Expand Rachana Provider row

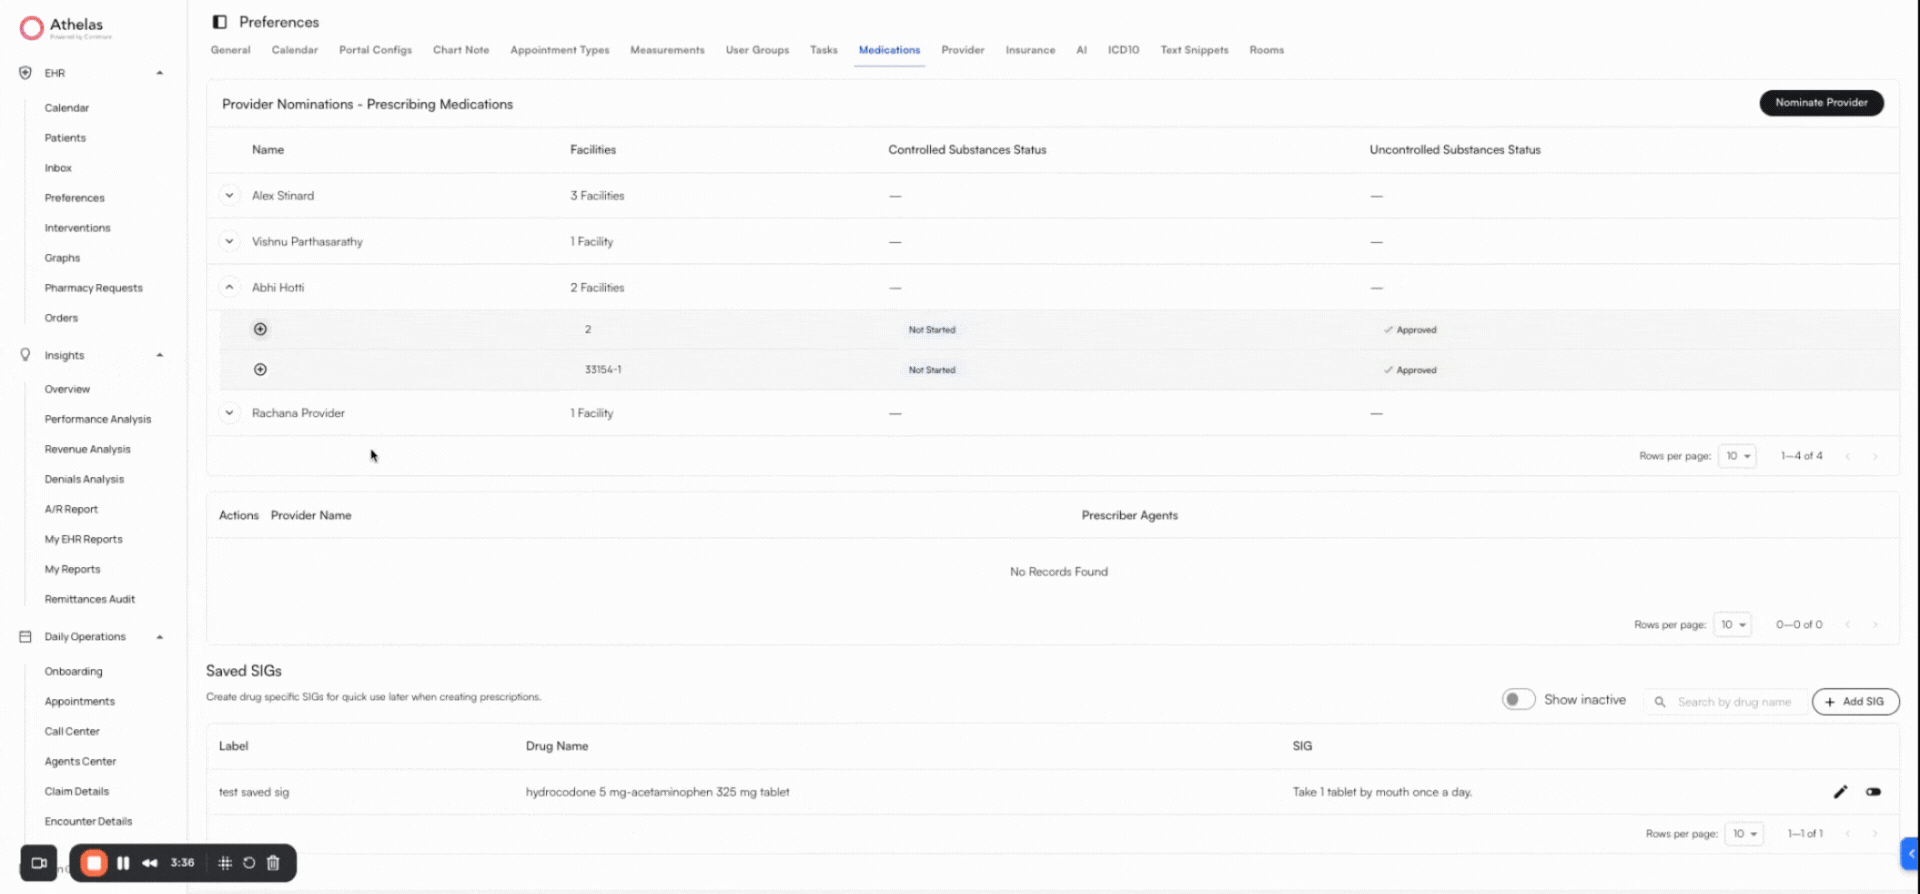[x=229, y=413]
